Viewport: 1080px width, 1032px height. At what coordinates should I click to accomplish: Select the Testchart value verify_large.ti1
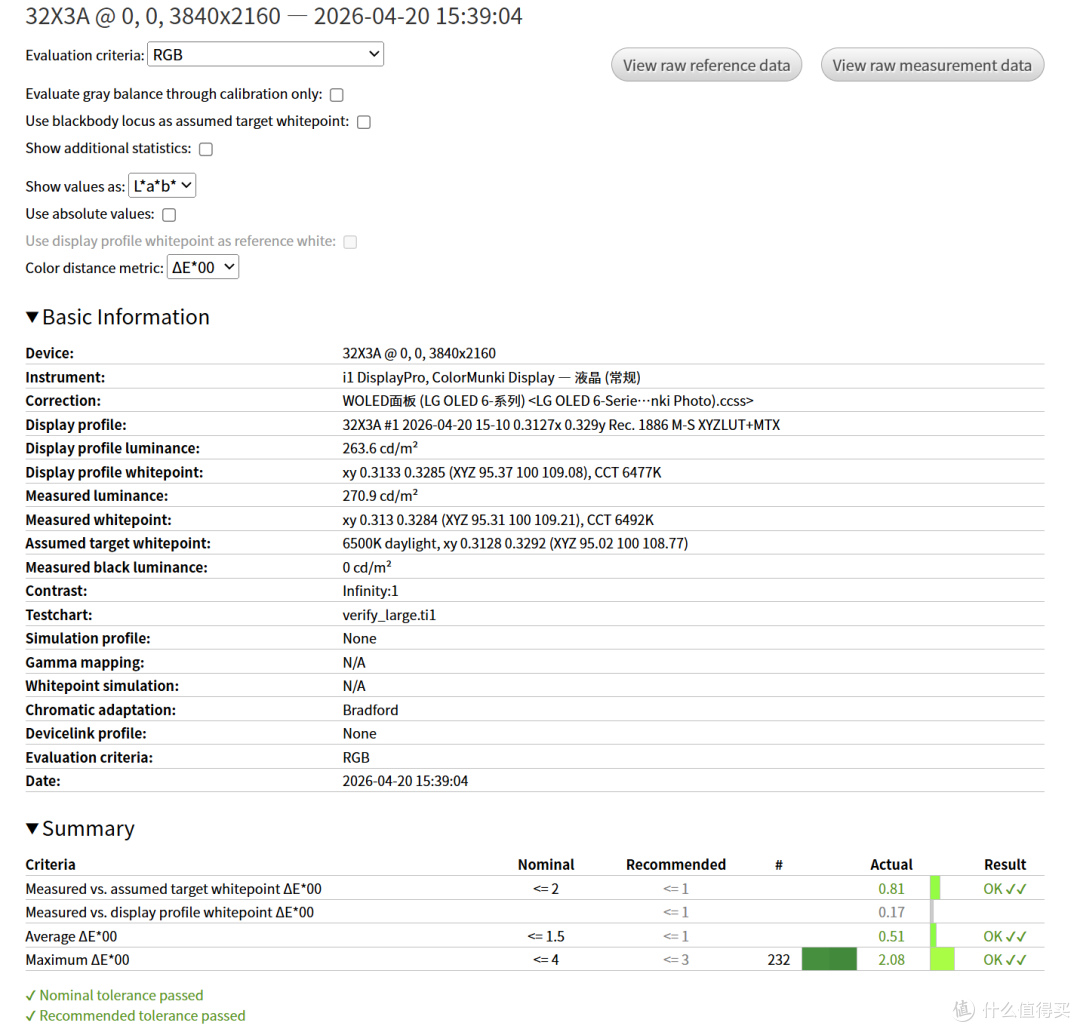389,615
